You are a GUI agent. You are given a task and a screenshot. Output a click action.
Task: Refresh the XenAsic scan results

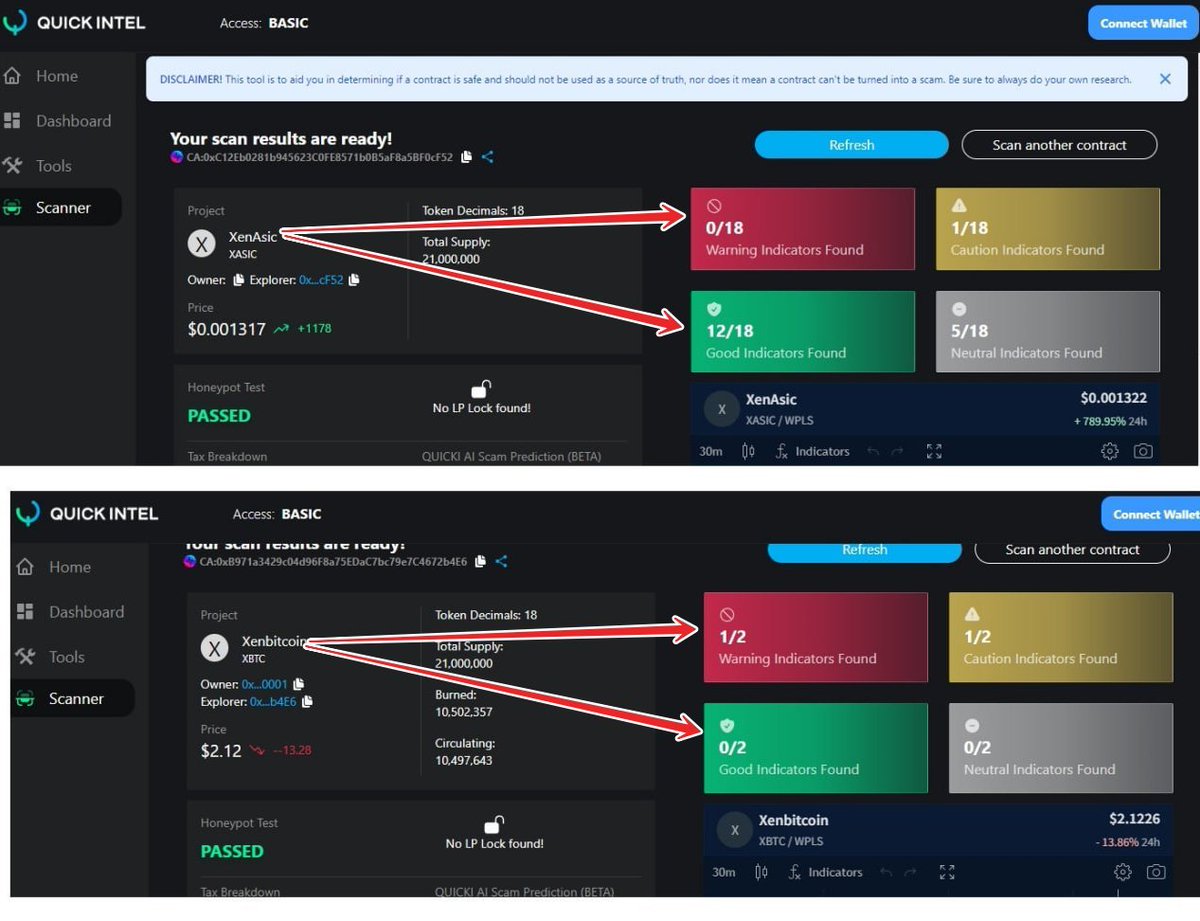[x=851, y=145]
